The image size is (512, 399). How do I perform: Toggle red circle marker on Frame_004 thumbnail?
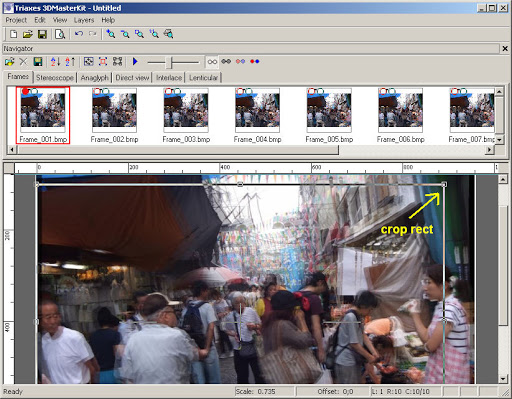(240, 91)
